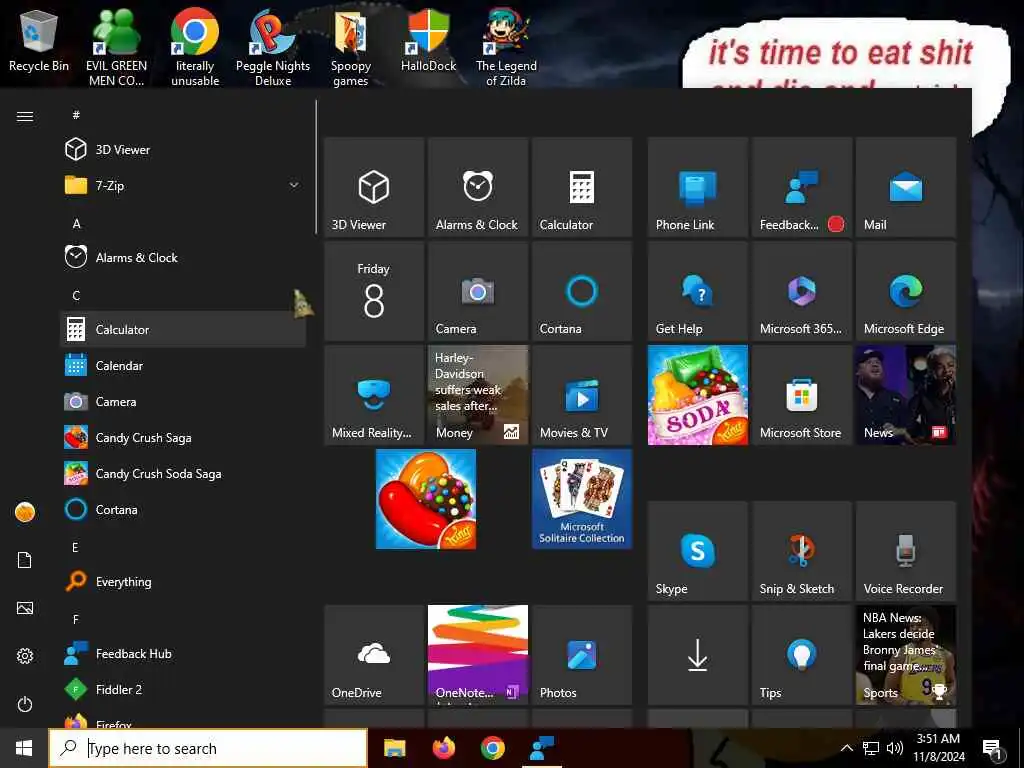Jump to the letter F section header
1024x768 pixels.
[x=76, y=619]
